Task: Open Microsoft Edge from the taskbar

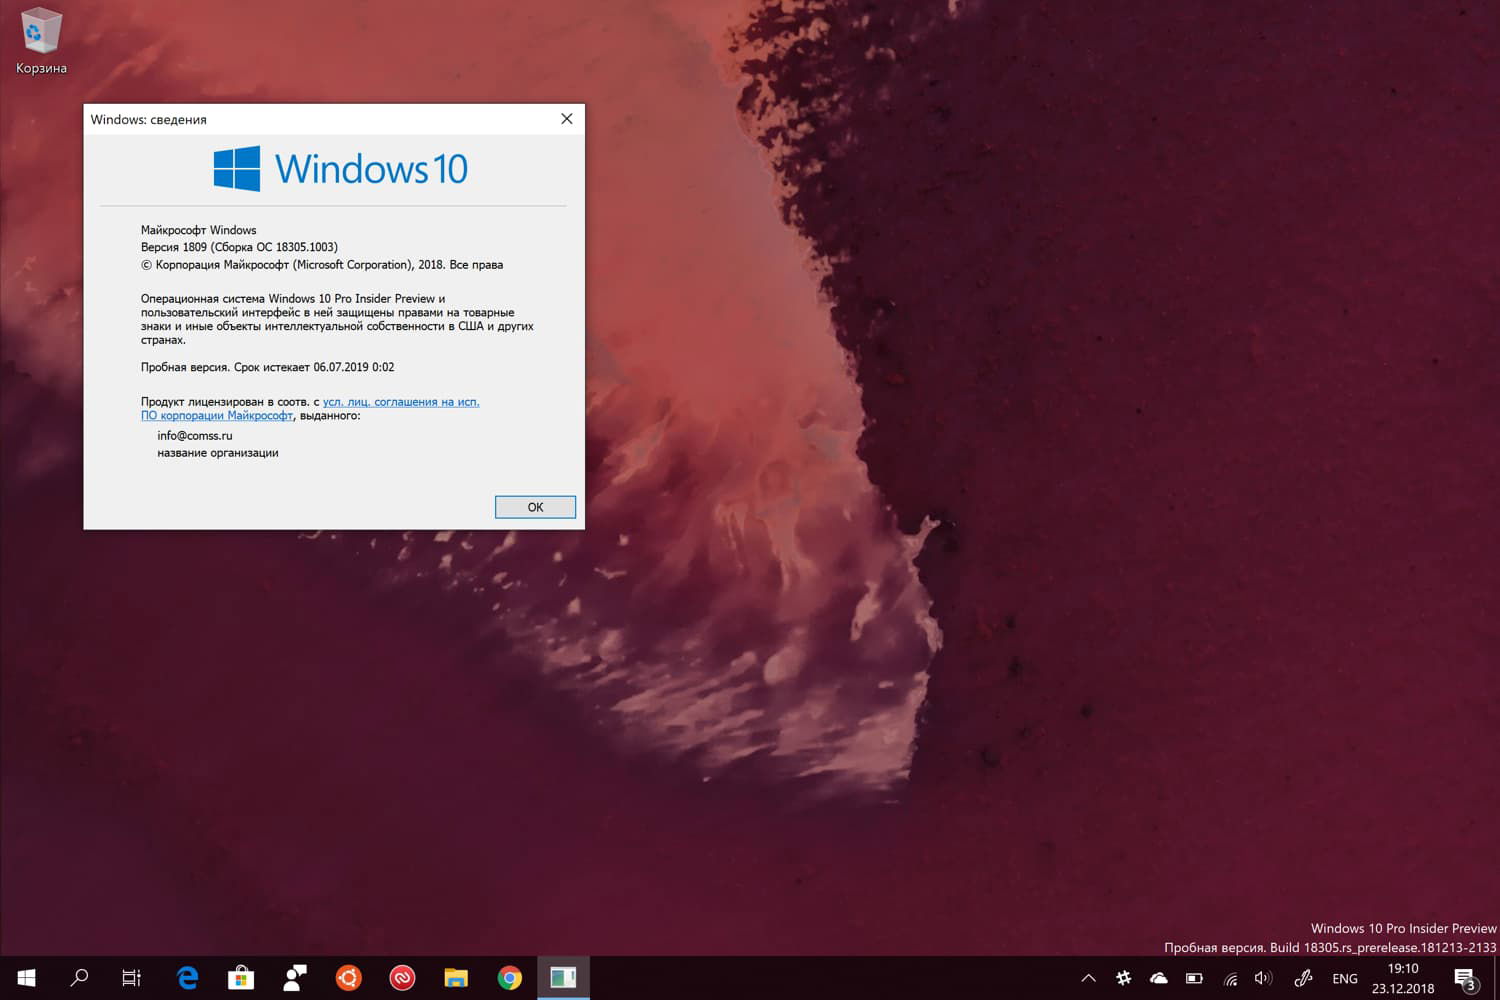Action: (187, 978)
